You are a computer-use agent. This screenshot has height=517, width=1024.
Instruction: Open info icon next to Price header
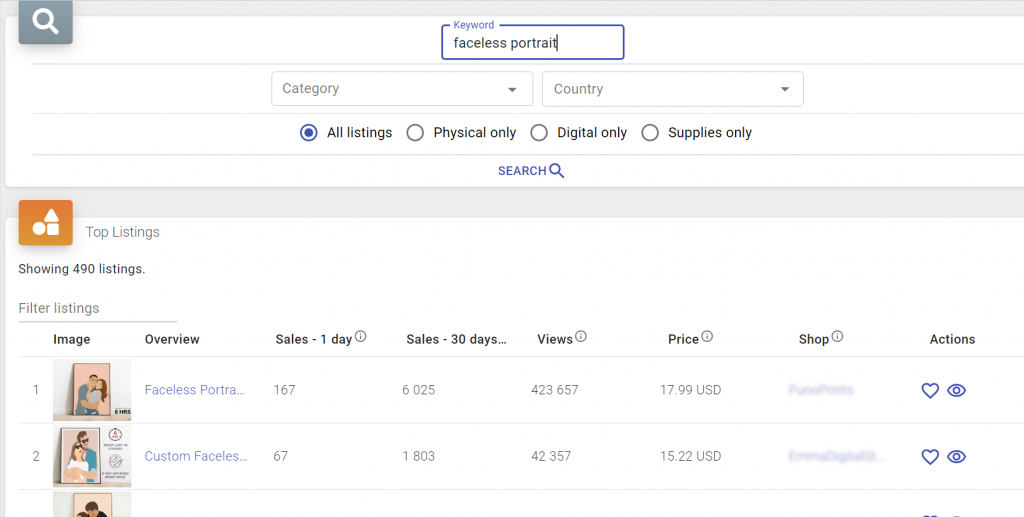707,337
